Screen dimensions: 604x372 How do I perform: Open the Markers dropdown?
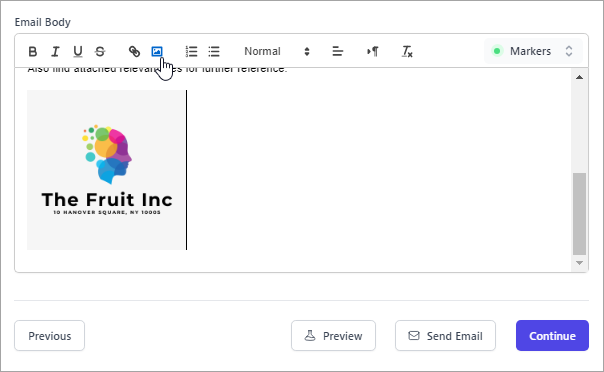533,51
